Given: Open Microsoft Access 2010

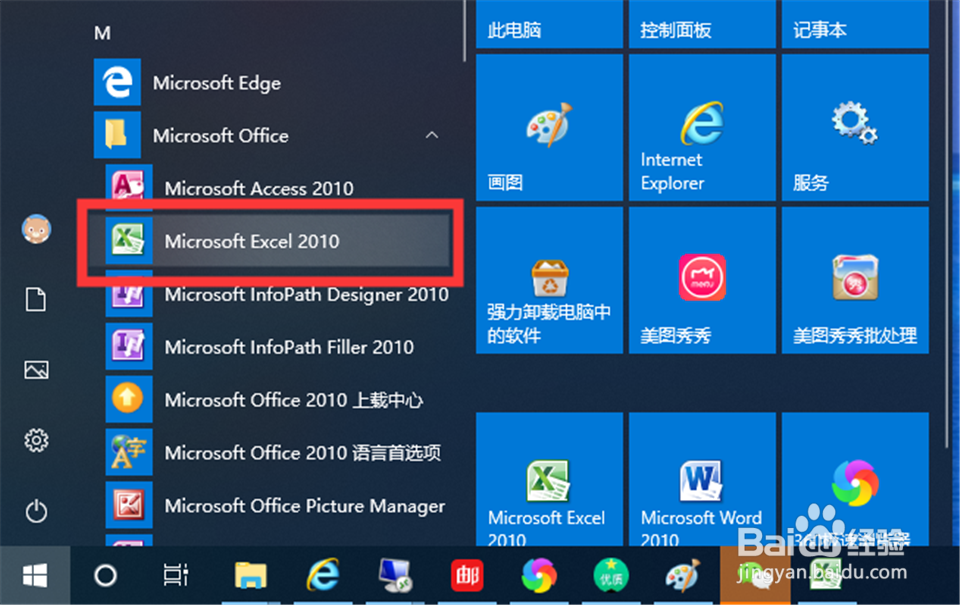Looking at the screenshot, I should (x=251, y=188).
